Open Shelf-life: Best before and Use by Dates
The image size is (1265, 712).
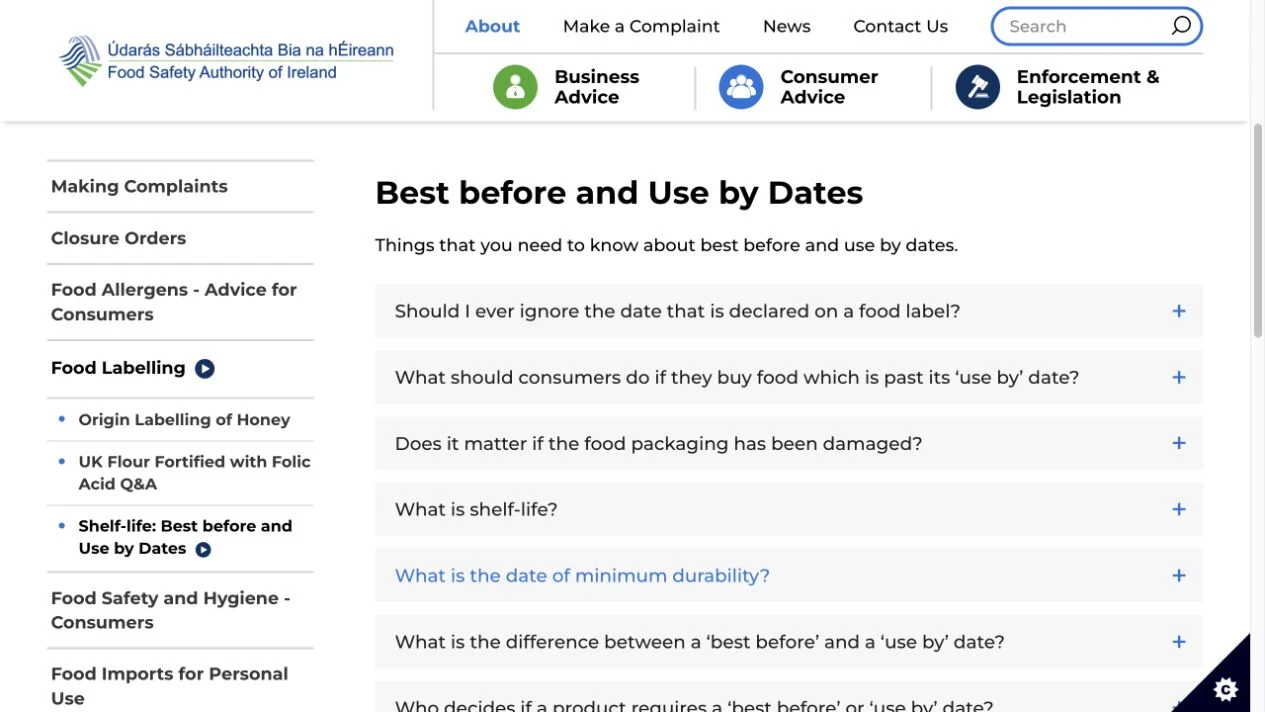[185, 537]
